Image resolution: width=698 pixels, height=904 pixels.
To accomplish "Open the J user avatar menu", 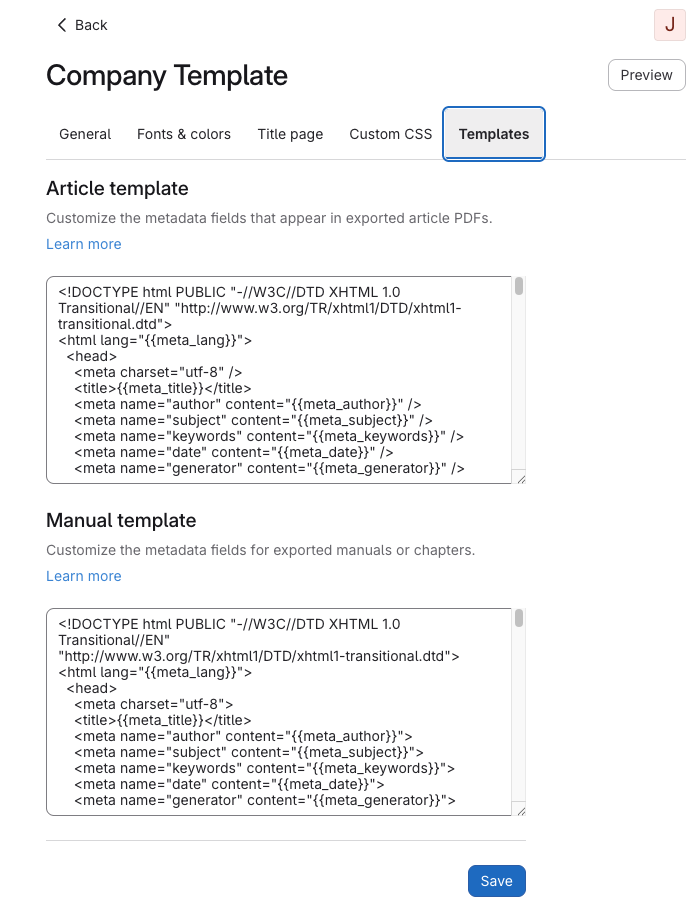I will pyautogui.click(x=669, y=25).
